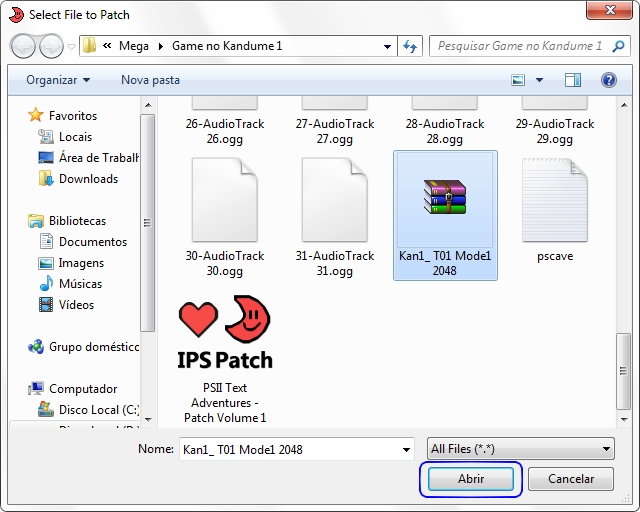Click the Imagens picture icon
640x512 pixels.
point(46,263)
